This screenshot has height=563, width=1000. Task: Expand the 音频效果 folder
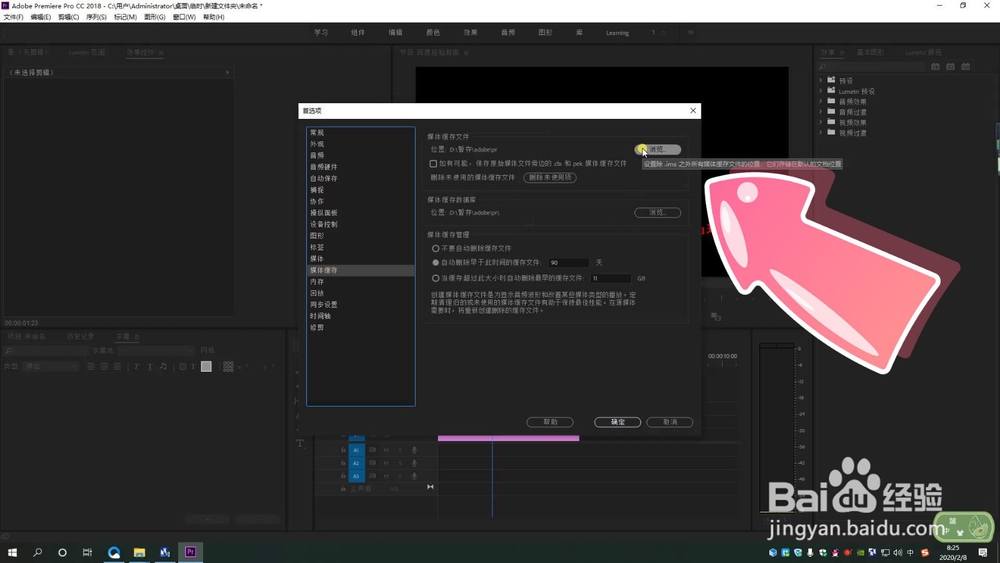(x=821, y=101)
